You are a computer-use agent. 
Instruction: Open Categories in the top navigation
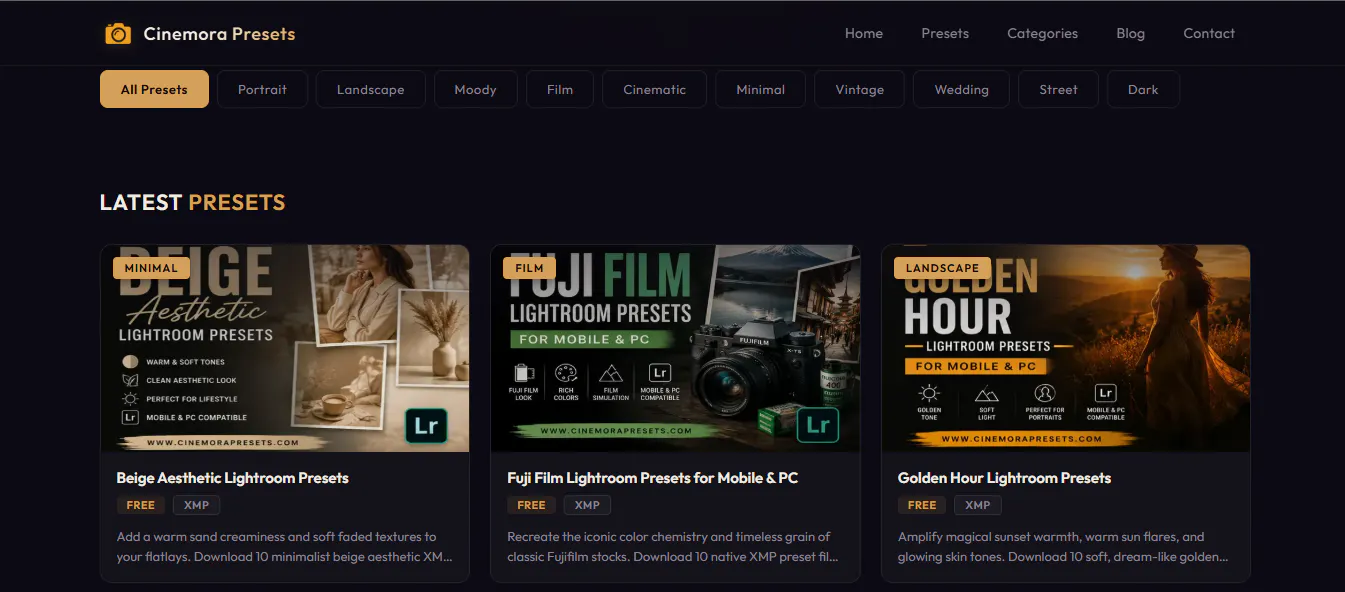(x=1042, y=33)
